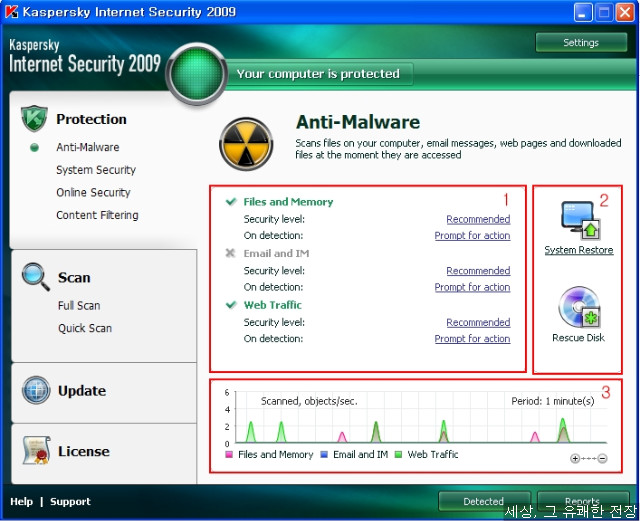Click the pink Files and Memory legend swatch
The image size is (640, 521).
click(229, 454)
